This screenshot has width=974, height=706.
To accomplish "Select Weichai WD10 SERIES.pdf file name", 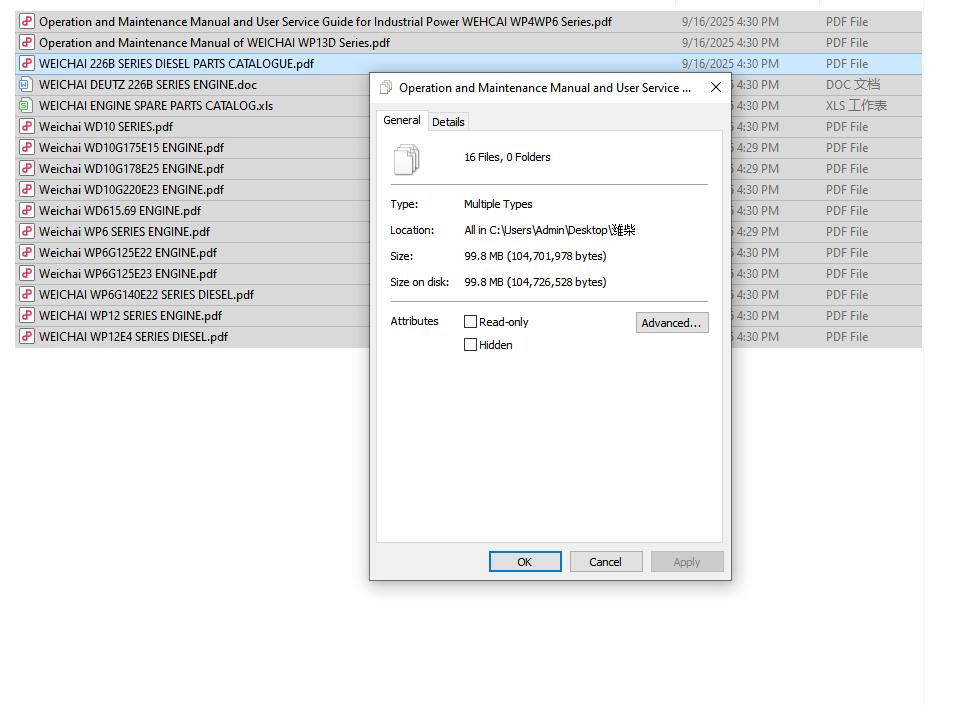I will (x=106, y=127).
